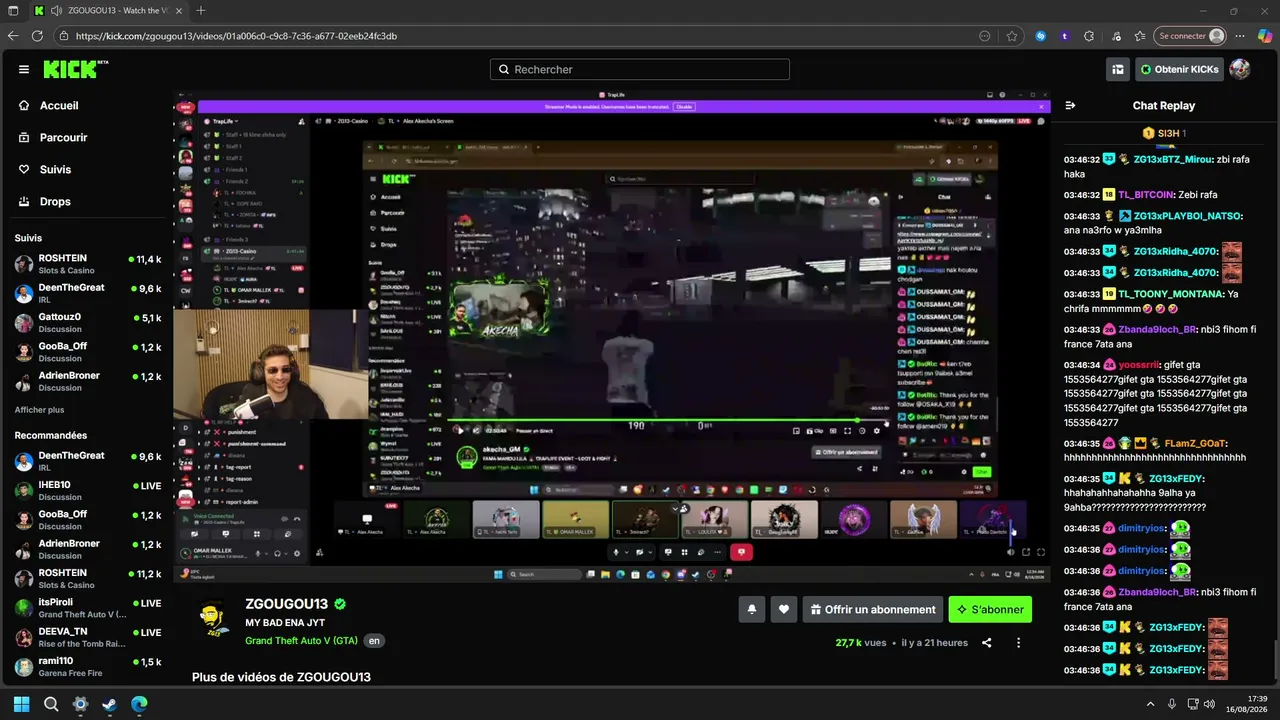
Task: Open the ZGOUGOU13 channel name link
Action: pos(287,604)
